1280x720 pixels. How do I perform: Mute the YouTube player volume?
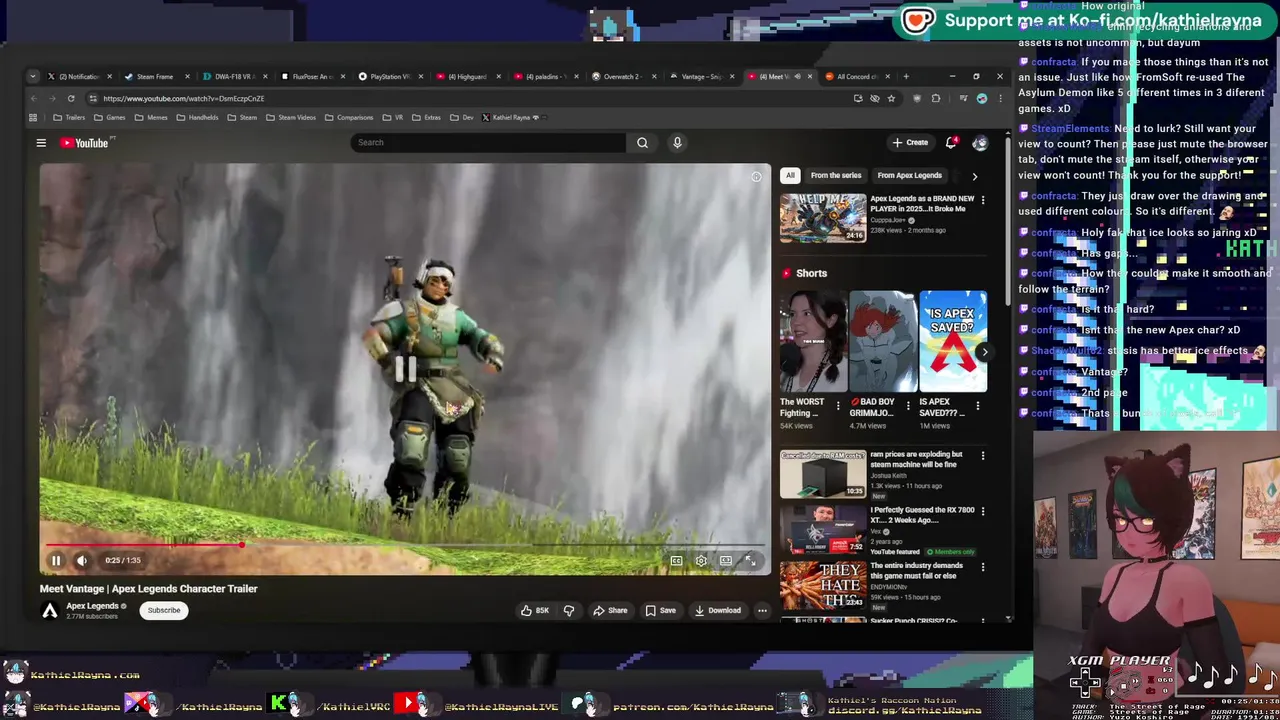click(x=82, y=560)
